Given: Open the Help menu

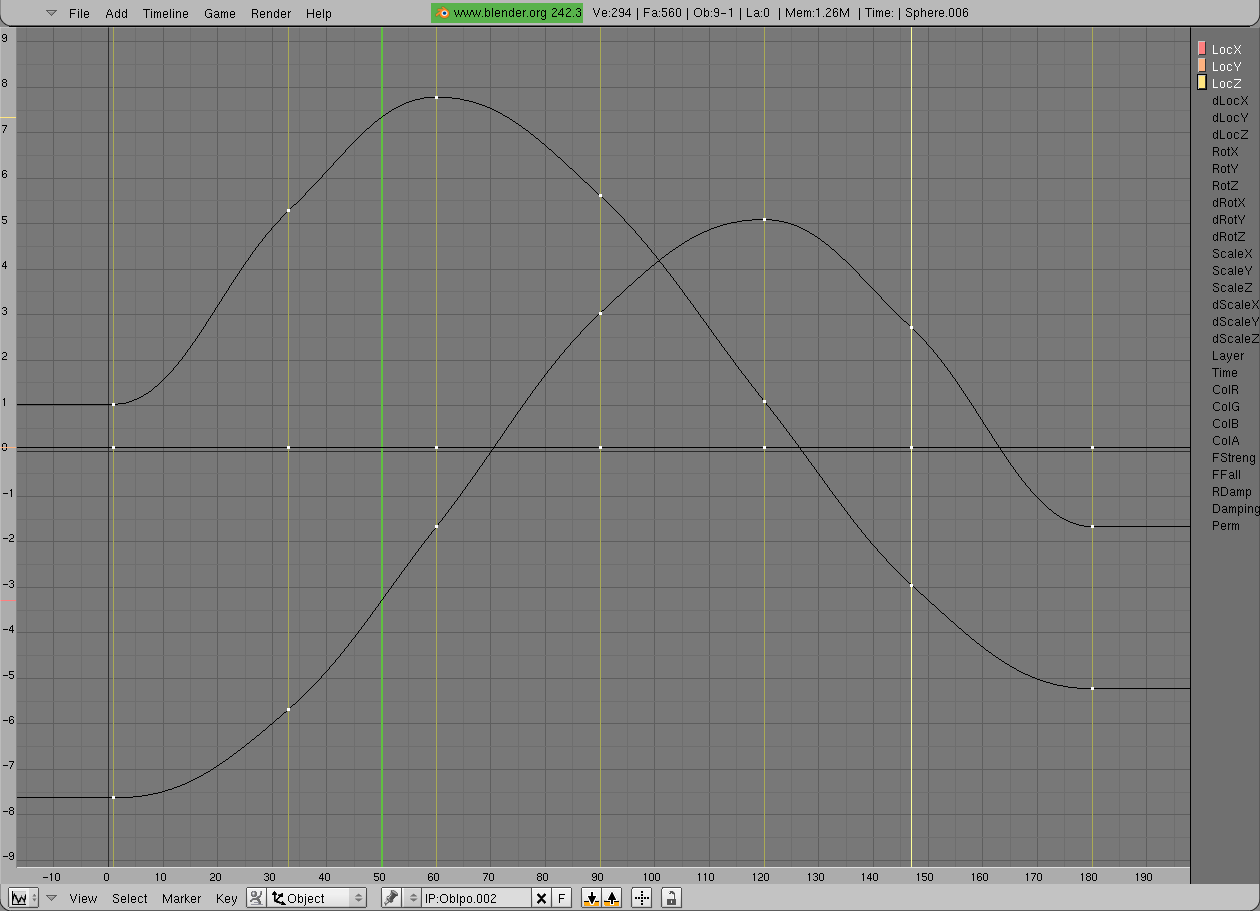Looking at the screenshot, I should point(319,13).
